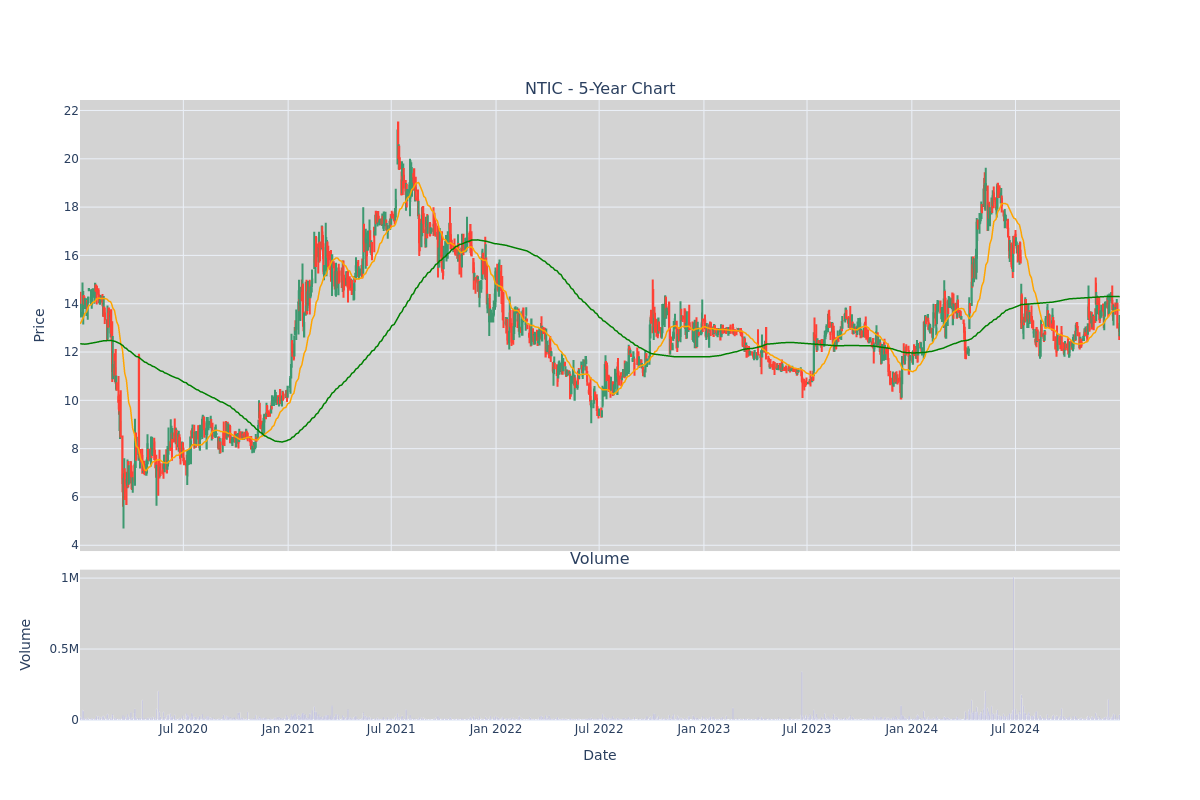1200x800 pixels.
Task: Click the price tick label 10
Action: (x=71, y=400)
